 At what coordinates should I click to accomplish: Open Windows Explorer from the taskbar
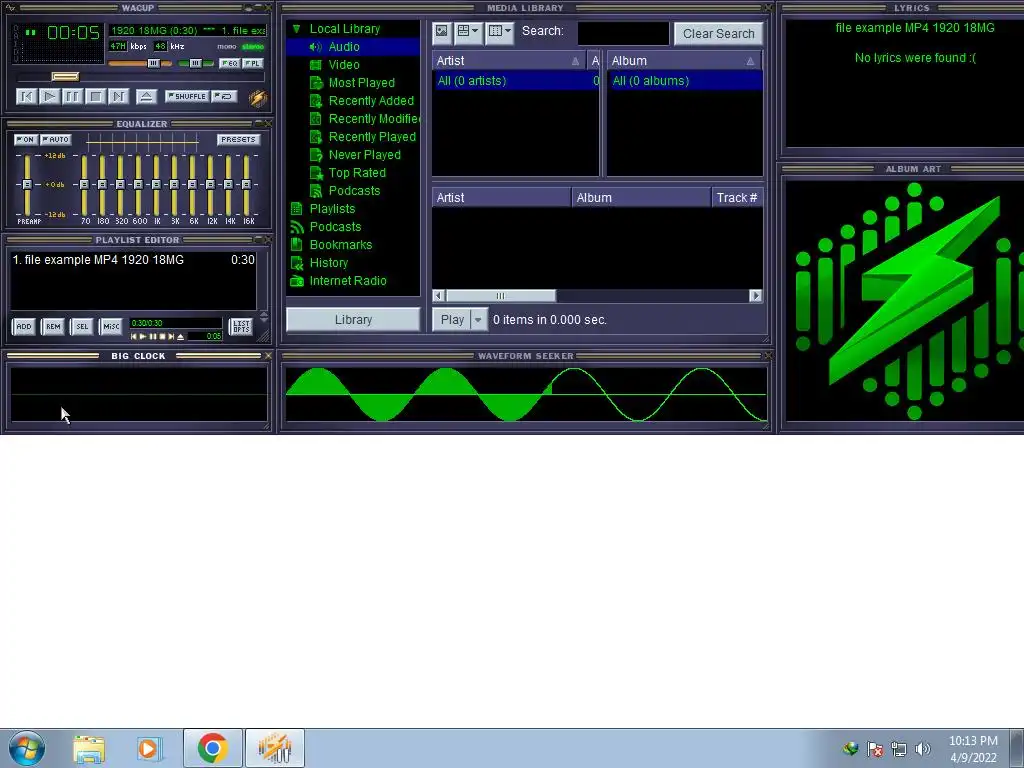[x=89, y=748]
